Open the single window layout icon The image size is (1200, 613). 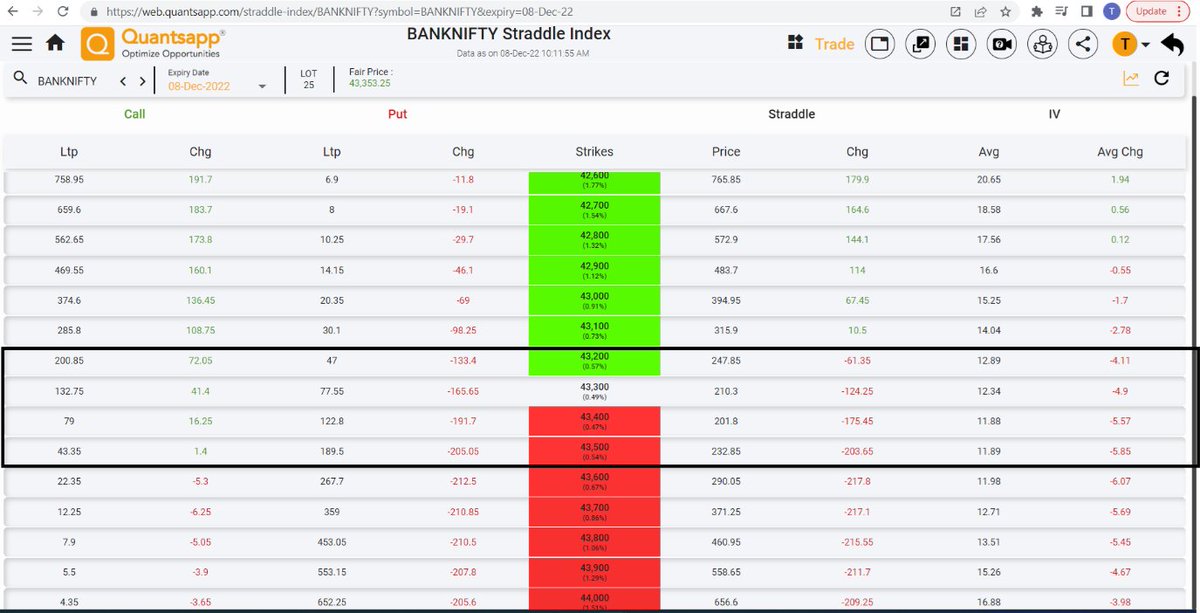880,44
